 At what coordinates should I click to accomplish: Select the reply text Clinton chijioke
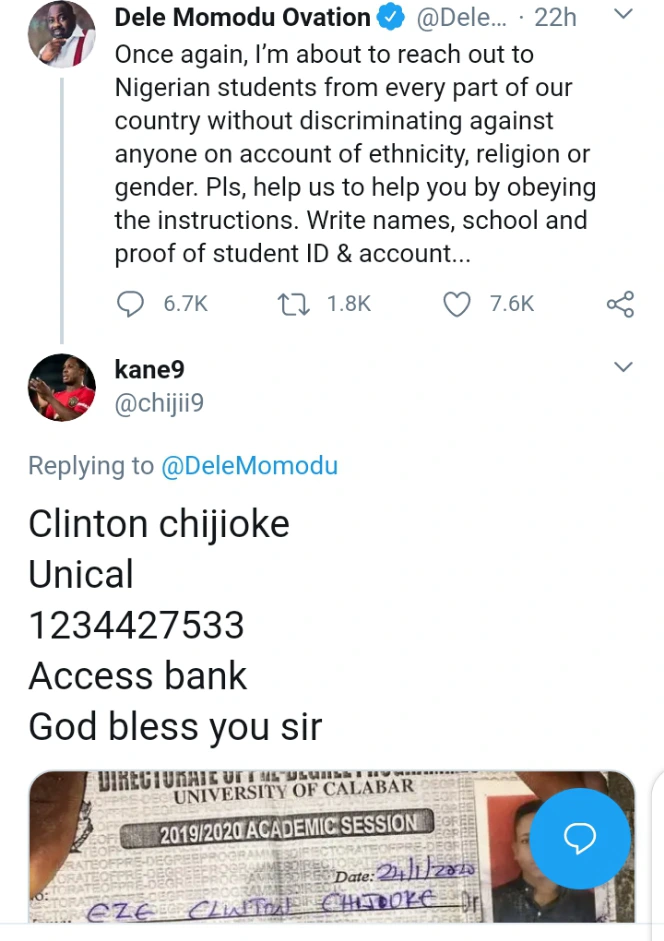click(159, 524)
